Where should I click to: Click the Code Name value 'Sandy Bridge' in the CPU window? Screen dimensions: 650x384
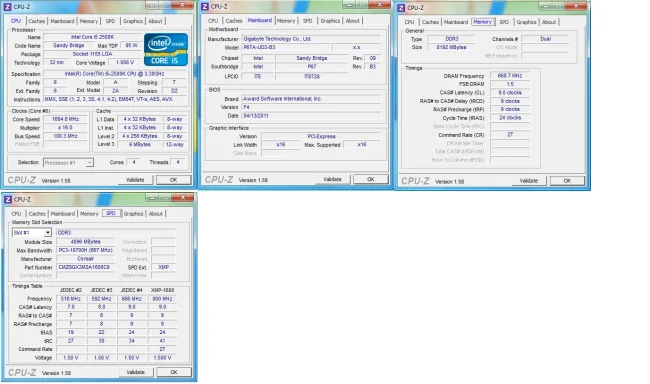(69, 46)
